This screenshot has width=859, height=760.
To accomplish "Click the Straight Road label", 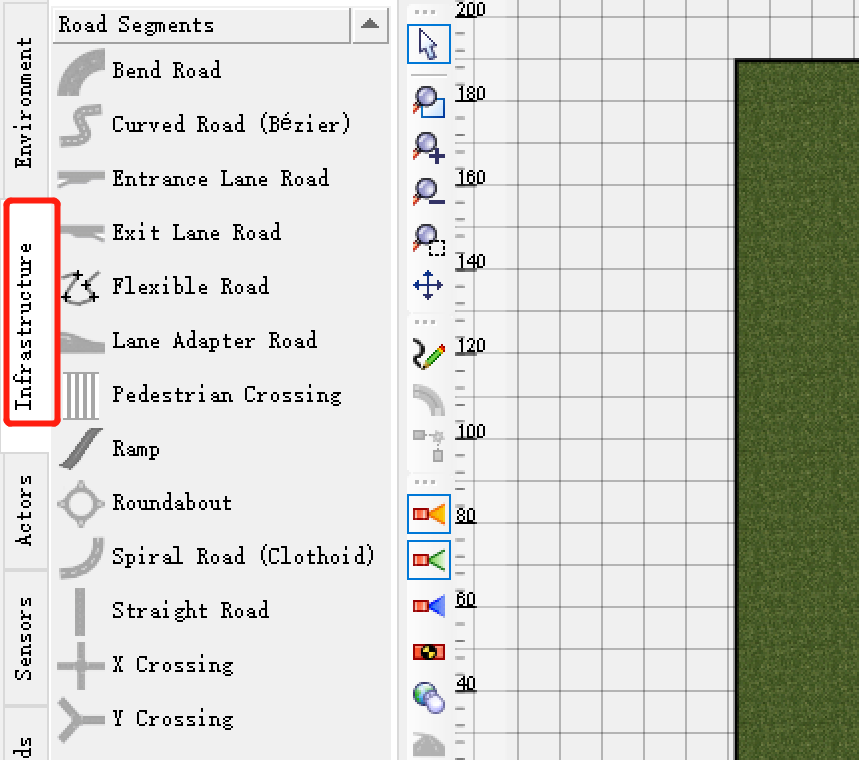I will point(191,610).
